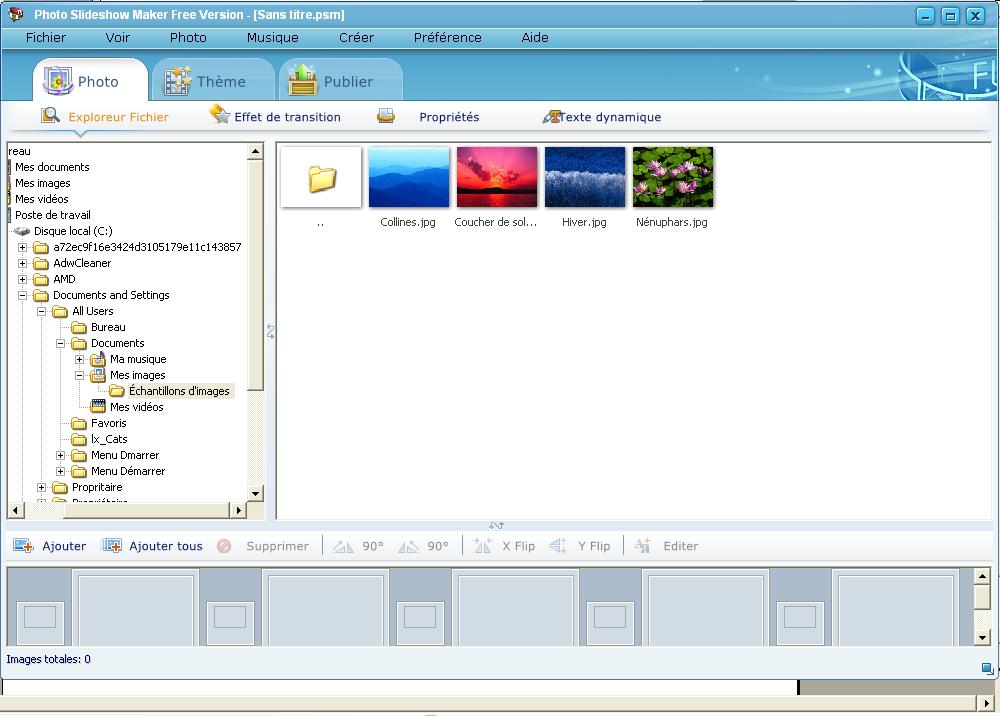The height and width of the screenshot is (716, 1000).
Task: Click the Y Flip icon
Action: tap(558, 546)
